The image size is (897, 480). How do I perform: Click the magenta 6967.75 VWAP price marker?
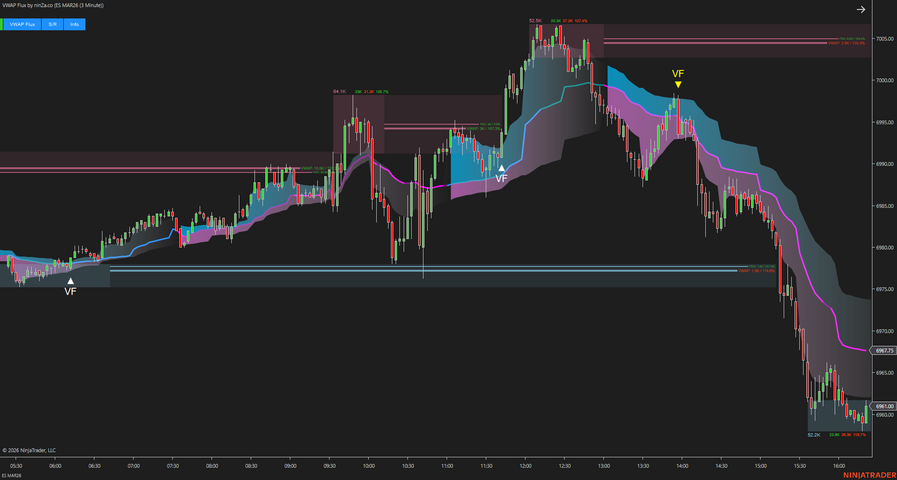(x=883, y=350)
